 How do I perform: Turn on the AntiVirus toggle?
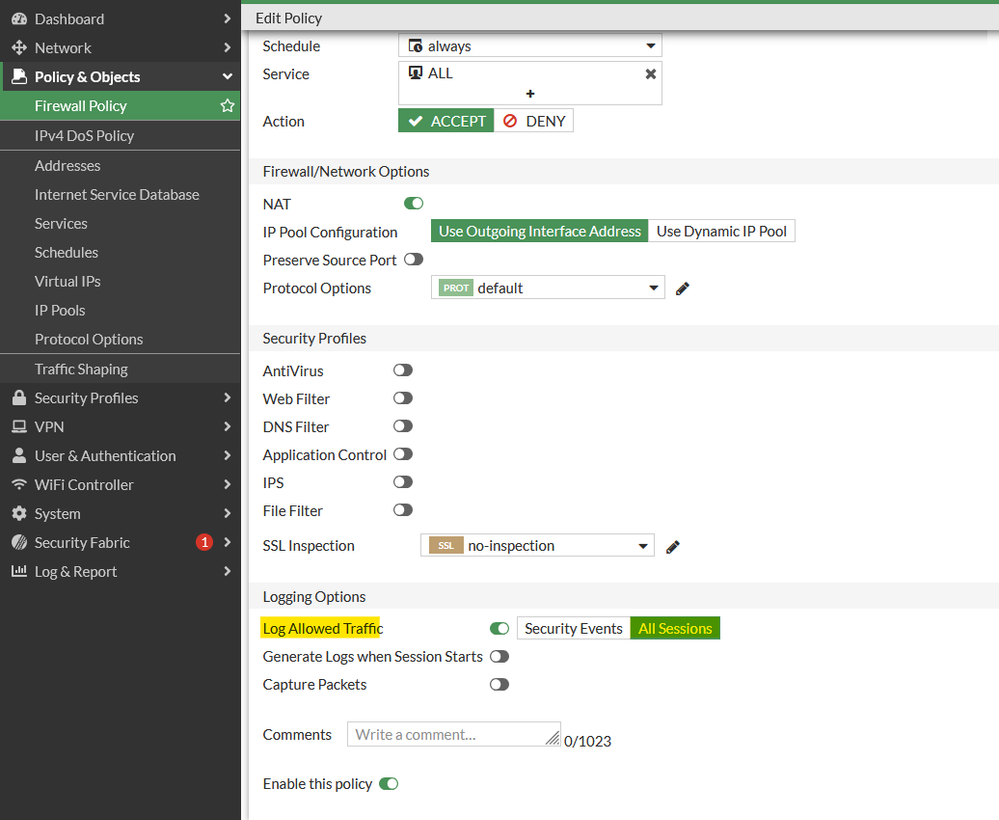[x=403, y=370]
